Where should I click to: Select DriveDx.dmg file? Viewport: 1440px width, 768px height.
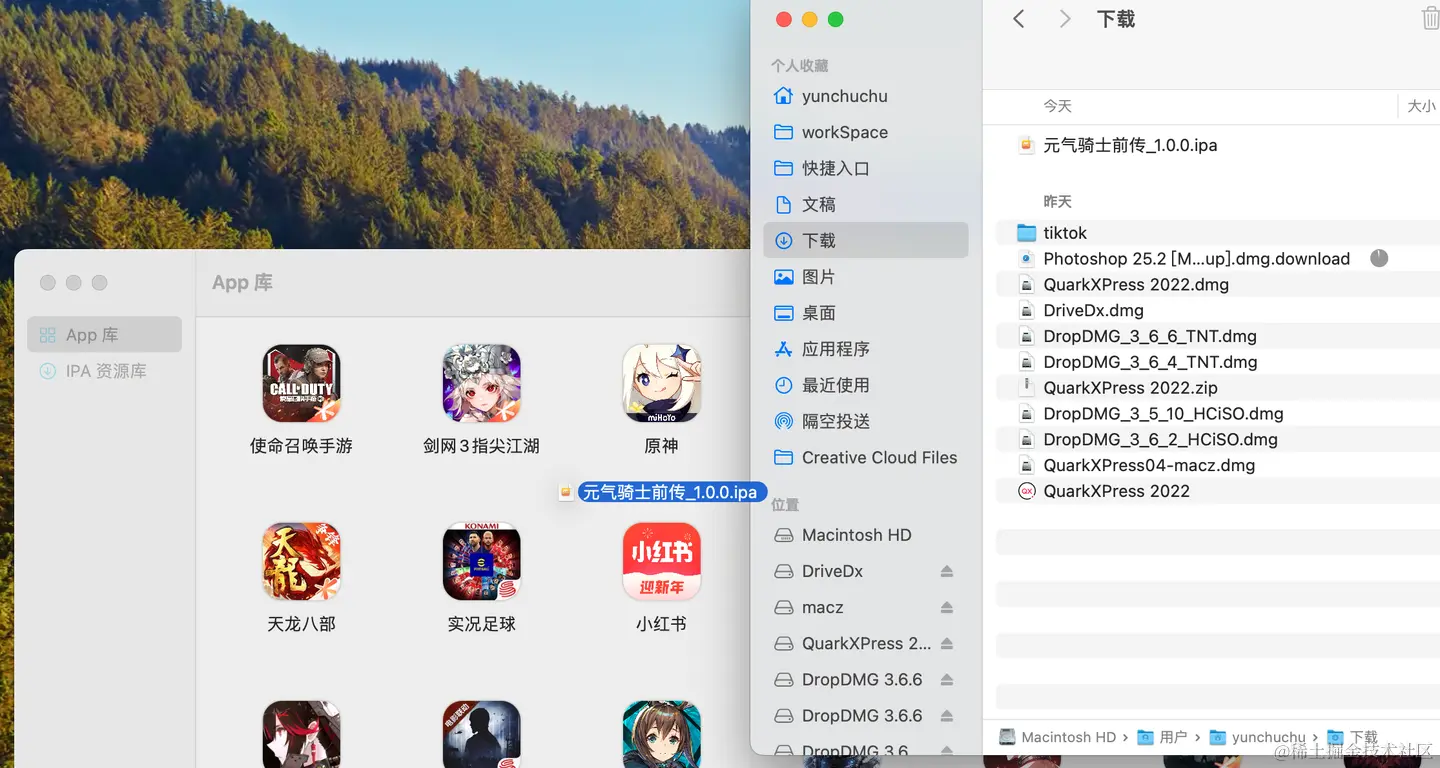pos(1218,310)
